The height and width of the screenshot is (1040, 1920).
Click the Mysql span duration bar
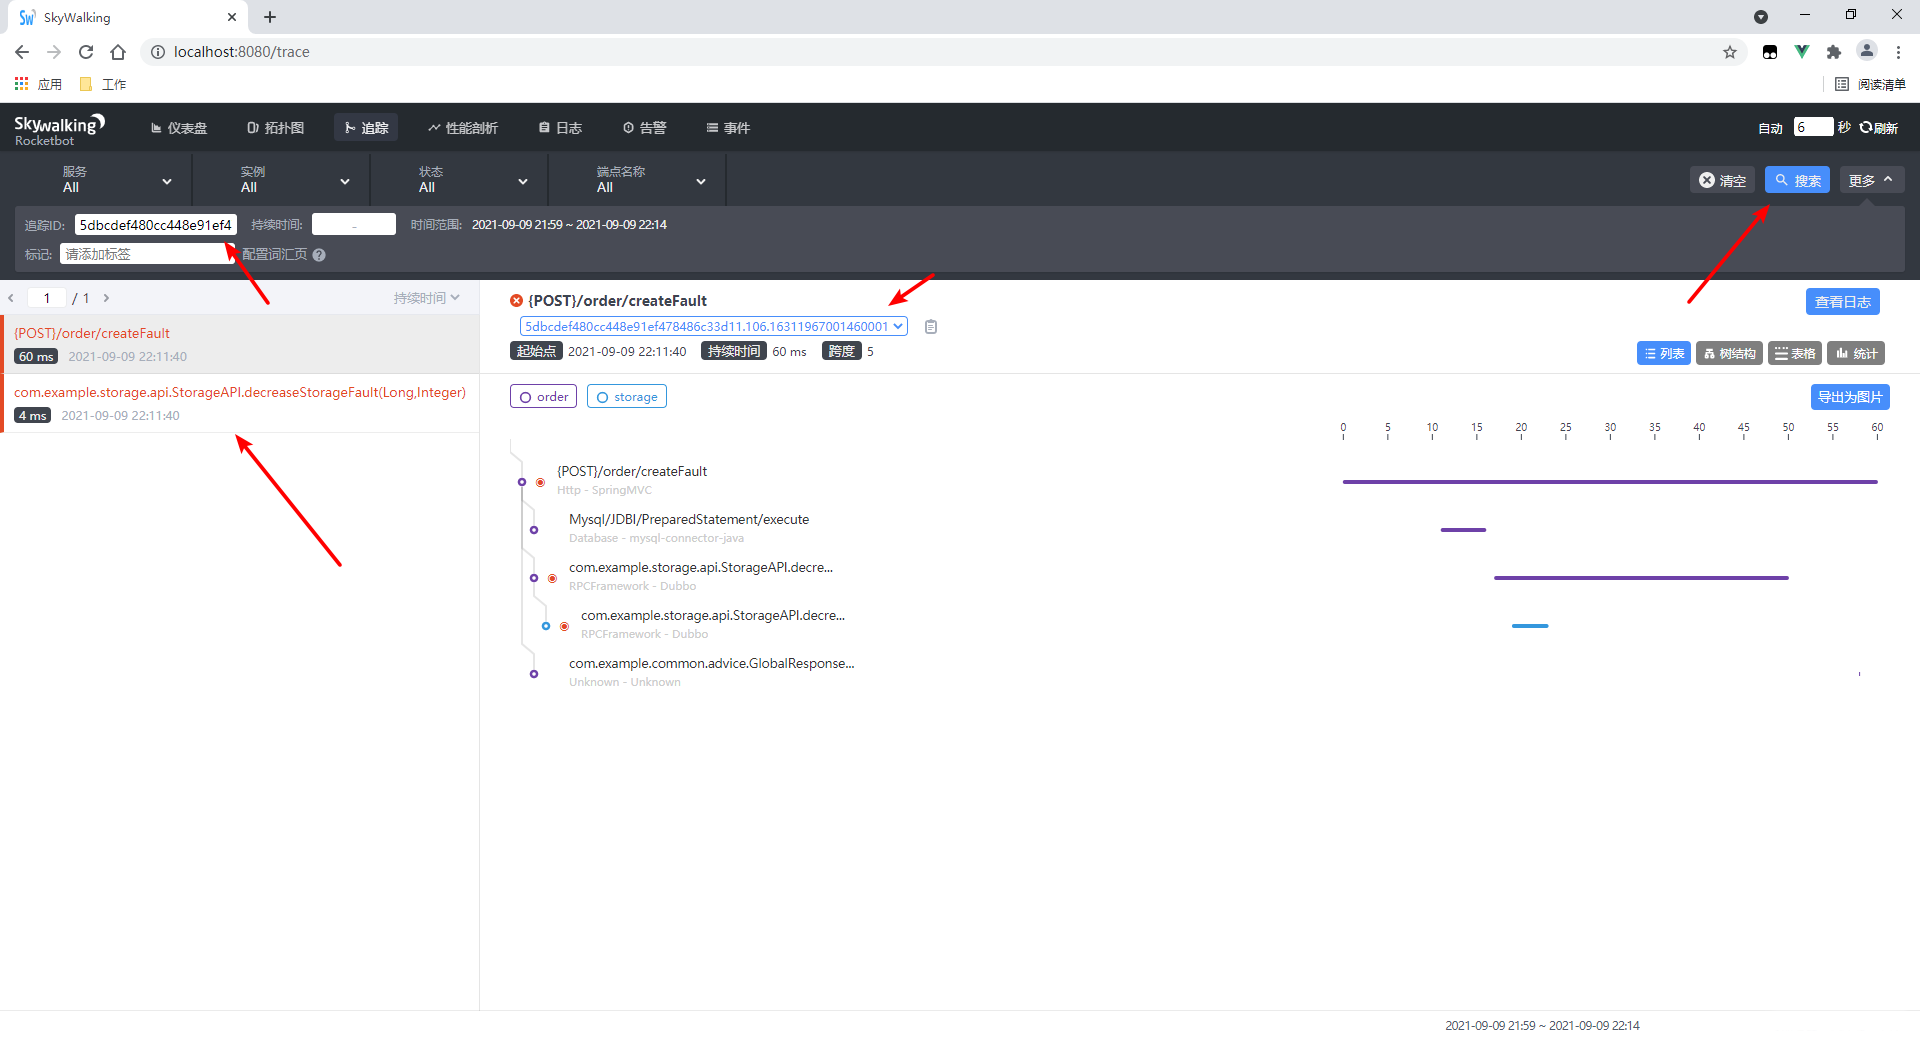point(1463,530)
